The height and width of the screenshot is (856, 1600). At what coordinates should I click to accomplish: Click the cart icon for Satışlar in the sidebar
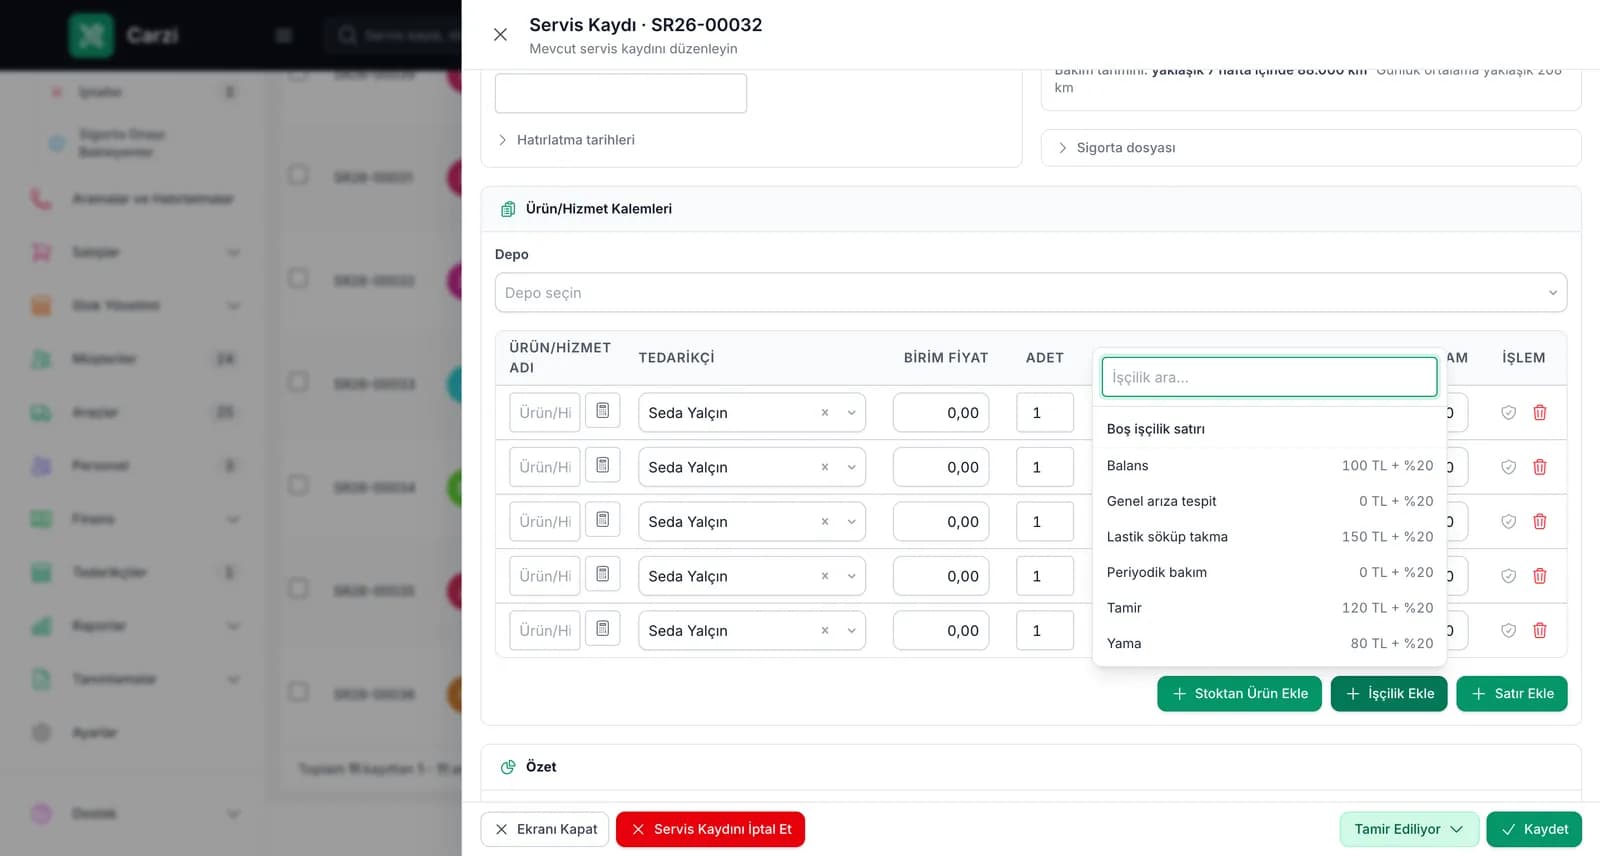click(41, 252)
